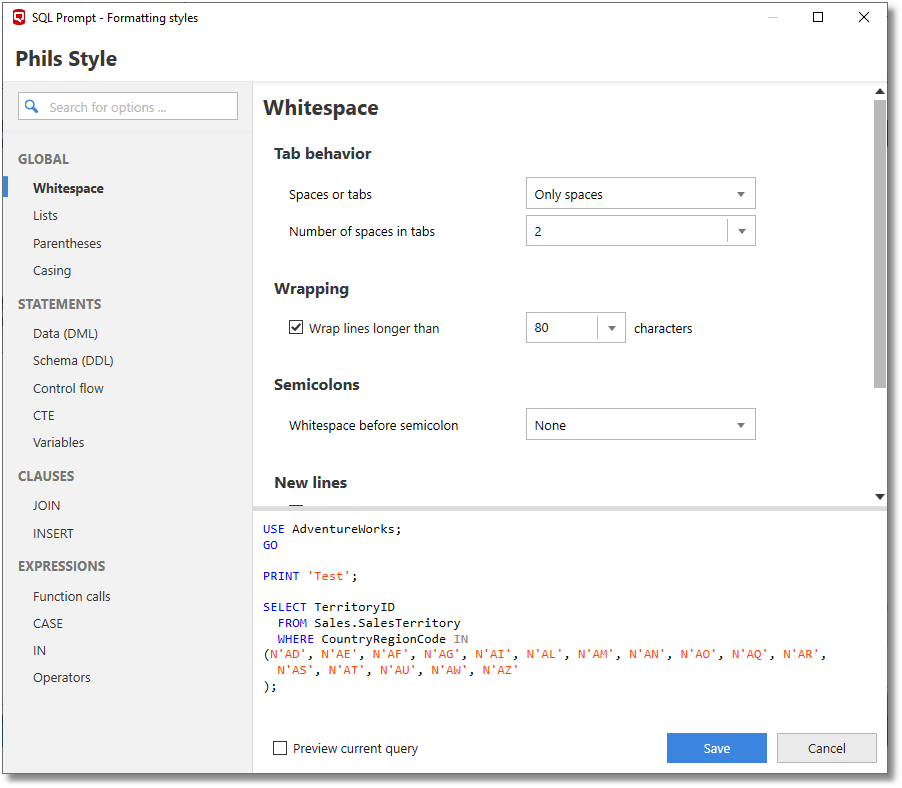Click the 'Tab behavior' section heading
This screenshot has height=788, width=902.
tap(322, 154)
